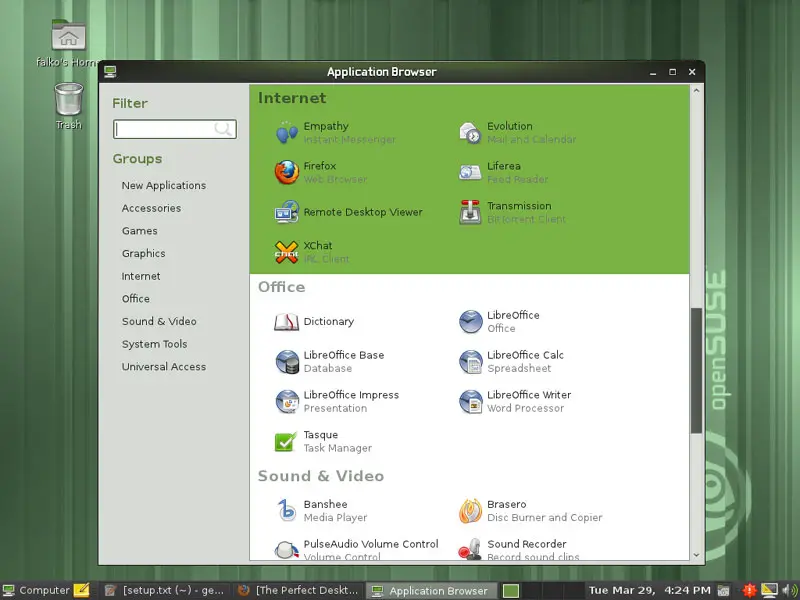Go to the Graphics group
The height and width of the screenshot is (600, 800).
[143, 254]
